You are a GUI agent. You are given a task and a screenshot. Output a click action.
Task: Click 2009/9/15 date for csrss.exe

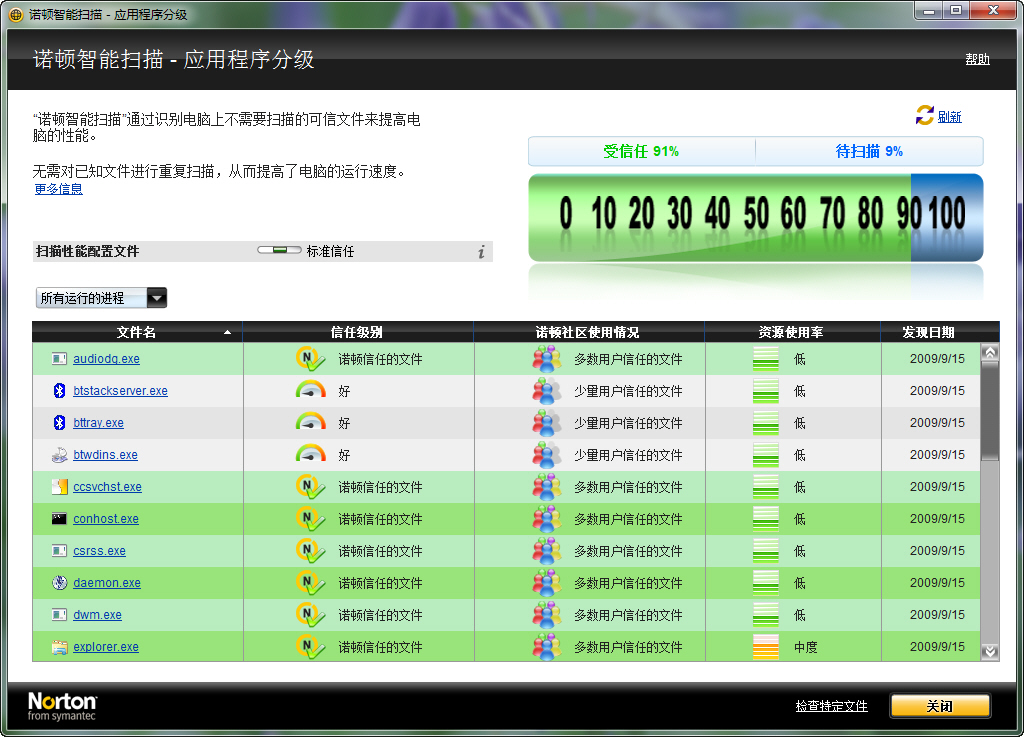pos(937,551)
